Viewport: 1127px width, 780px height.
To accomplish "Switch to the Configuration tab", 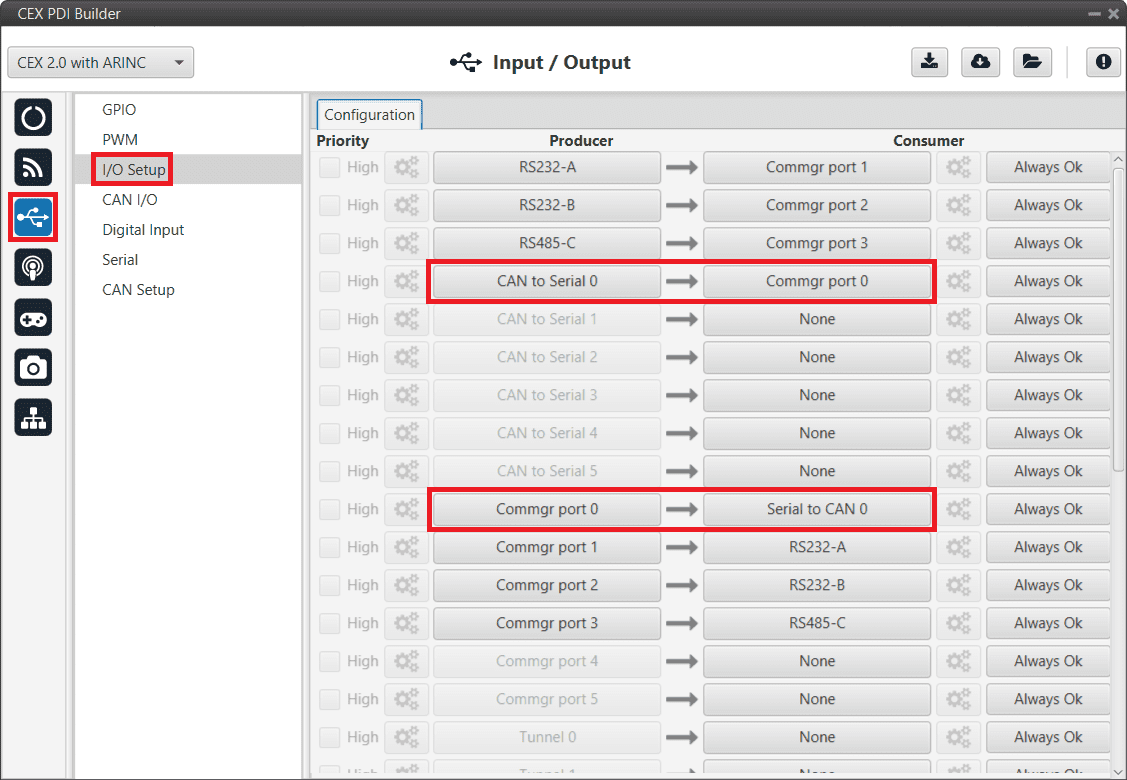I will click(369, 115).
